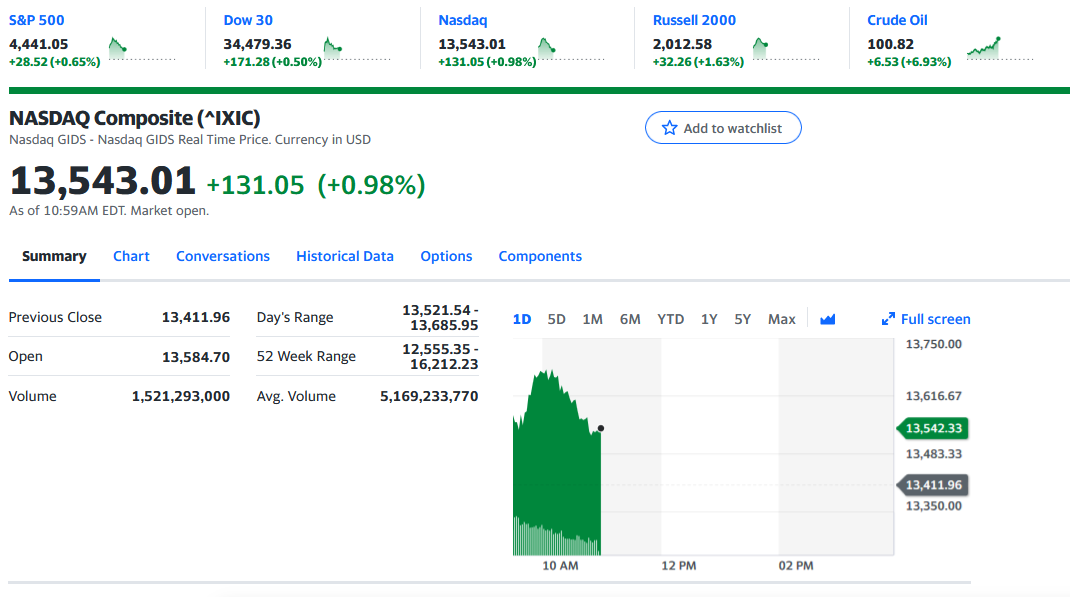Open the Dow 30 mini sparkline chart
This screenshot has height=597, width=1070.
coord(357,49)
